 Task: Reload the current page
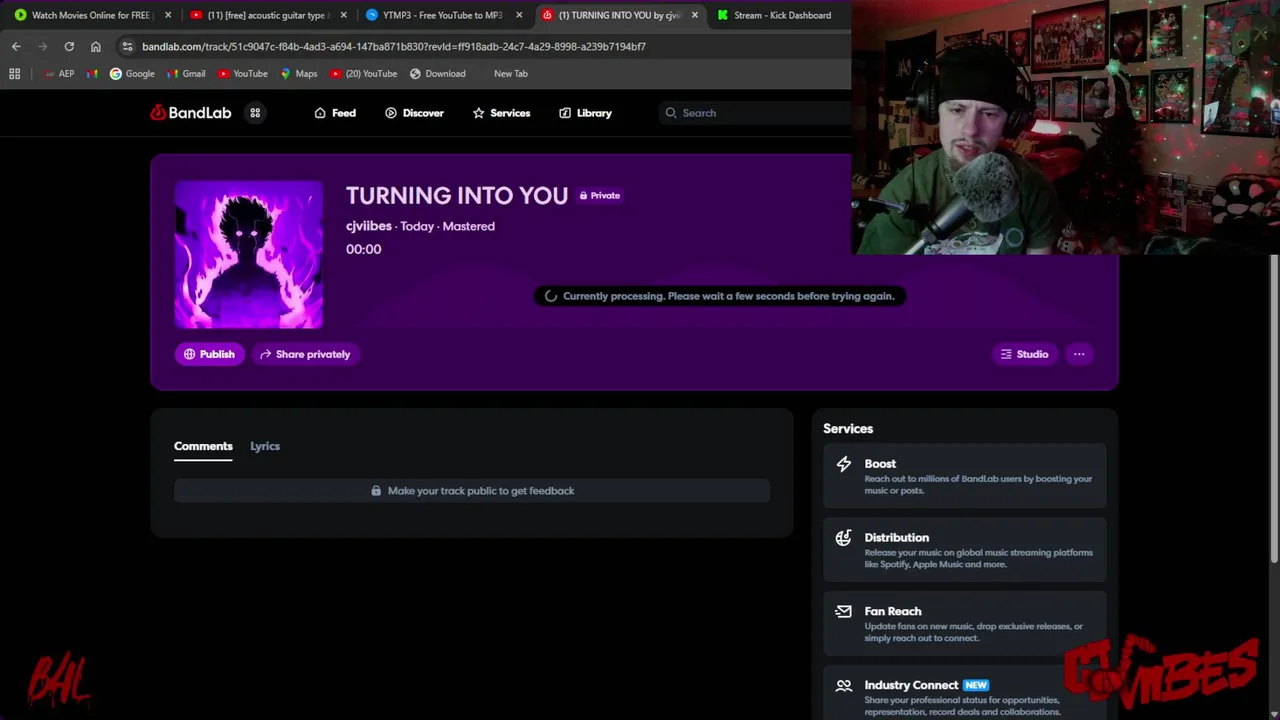point(69,46)
